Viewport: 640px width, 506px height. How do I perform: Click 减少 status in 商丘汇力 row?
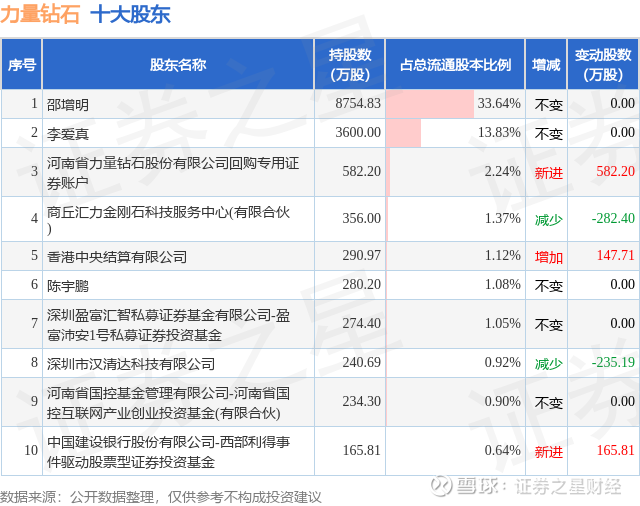point(549,220)
